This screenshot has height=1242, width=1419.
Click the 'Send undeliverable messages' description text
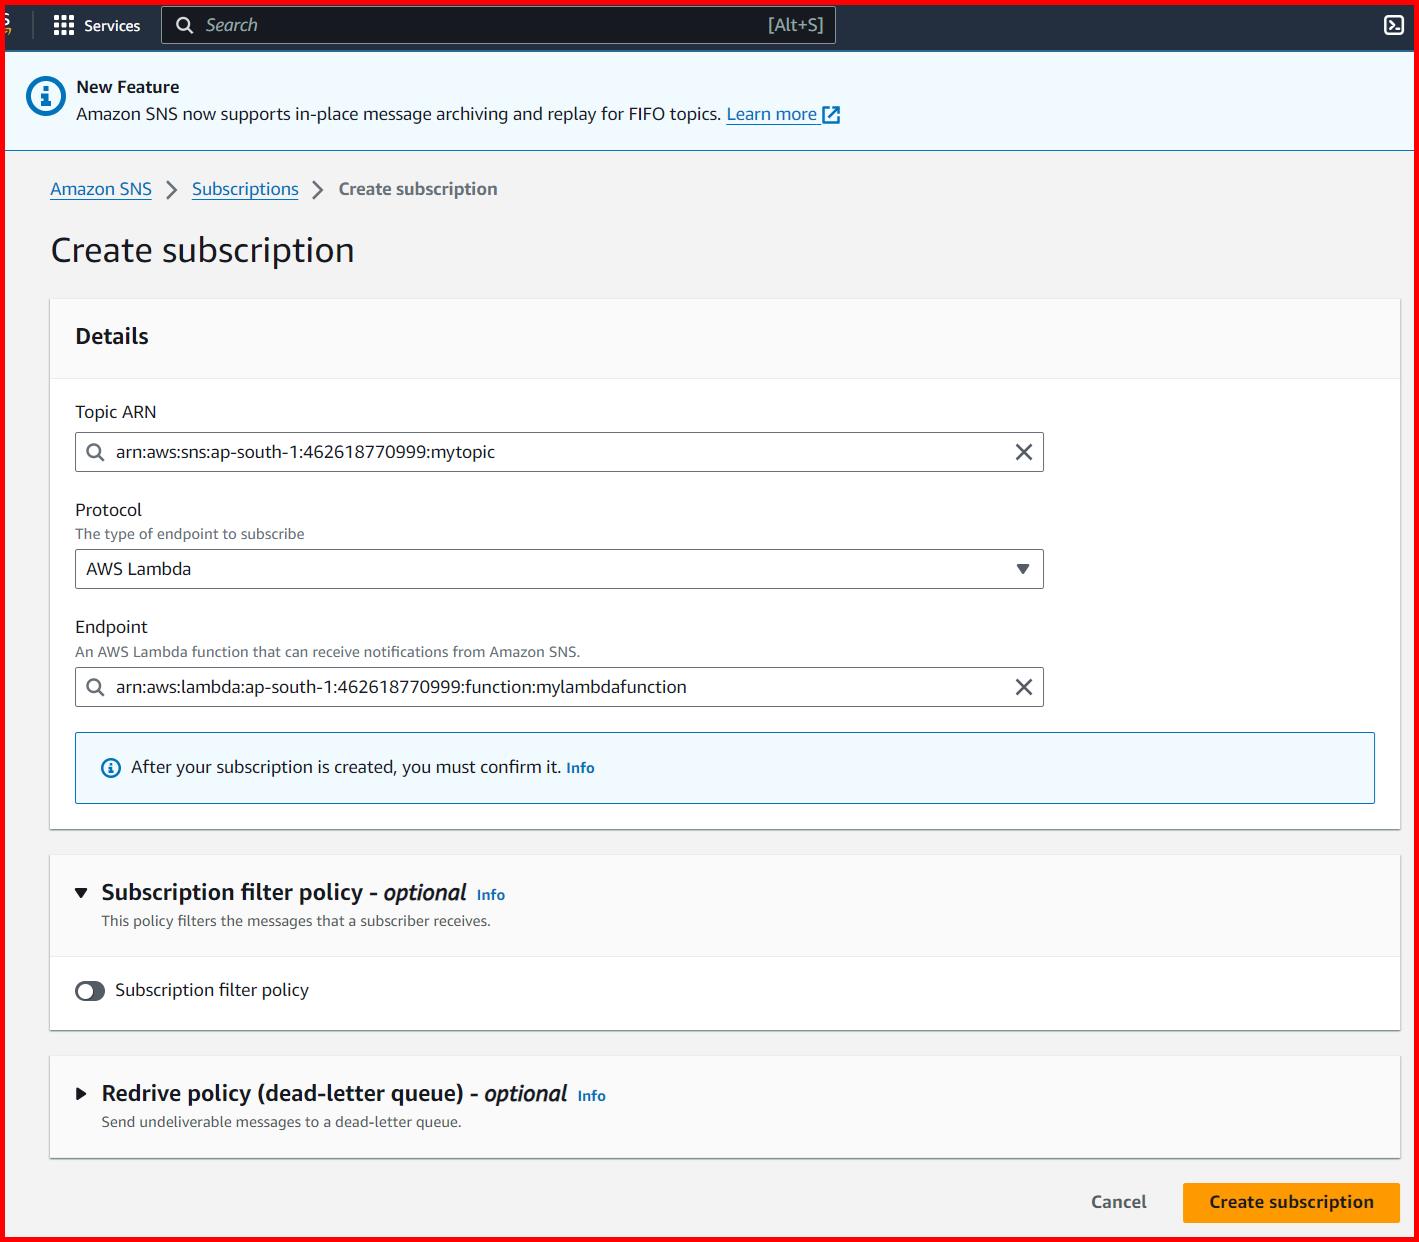coord(281,1122)
